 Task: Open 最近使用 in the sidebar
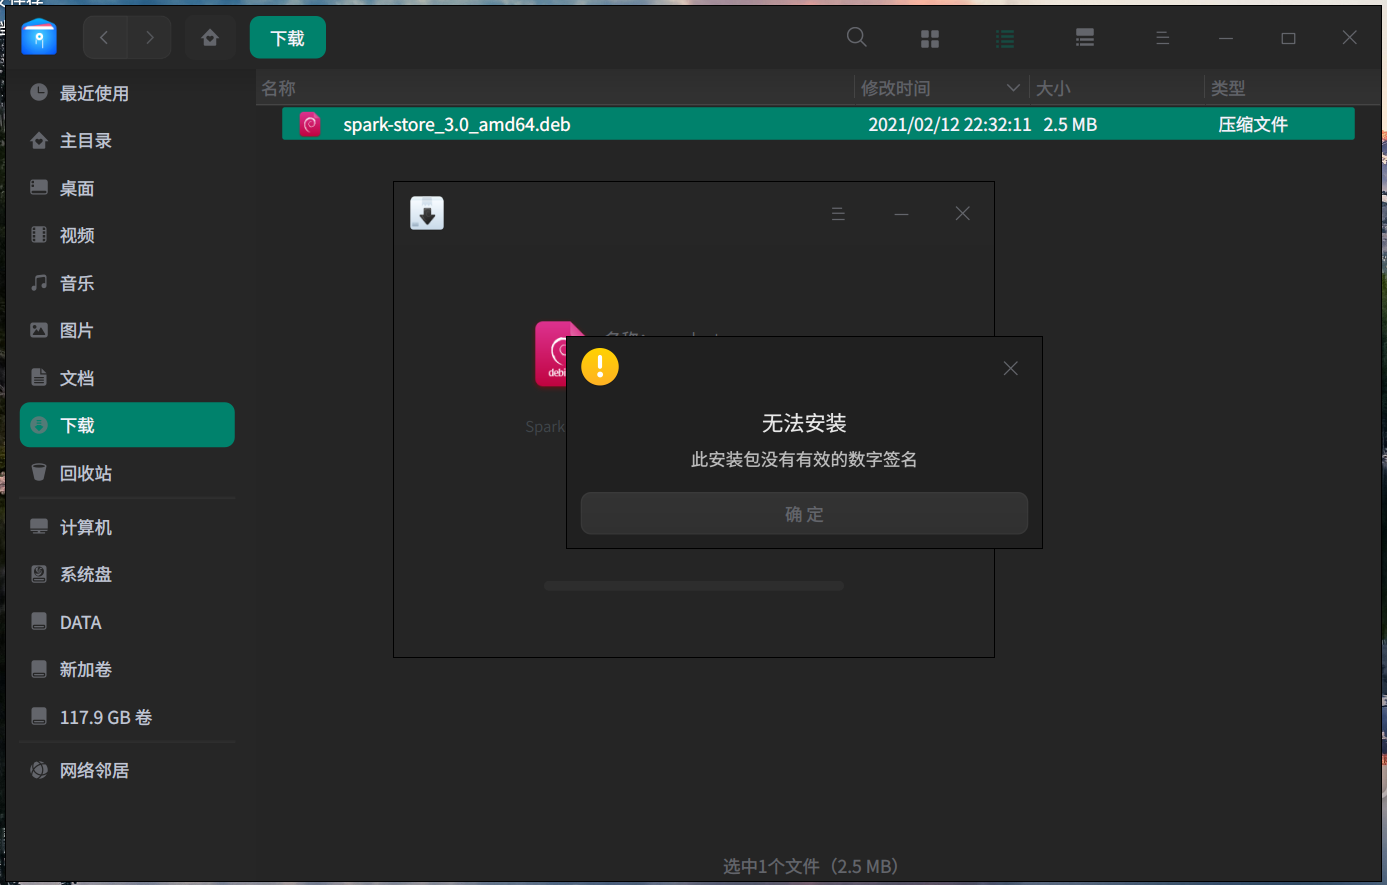pos(127,93)
